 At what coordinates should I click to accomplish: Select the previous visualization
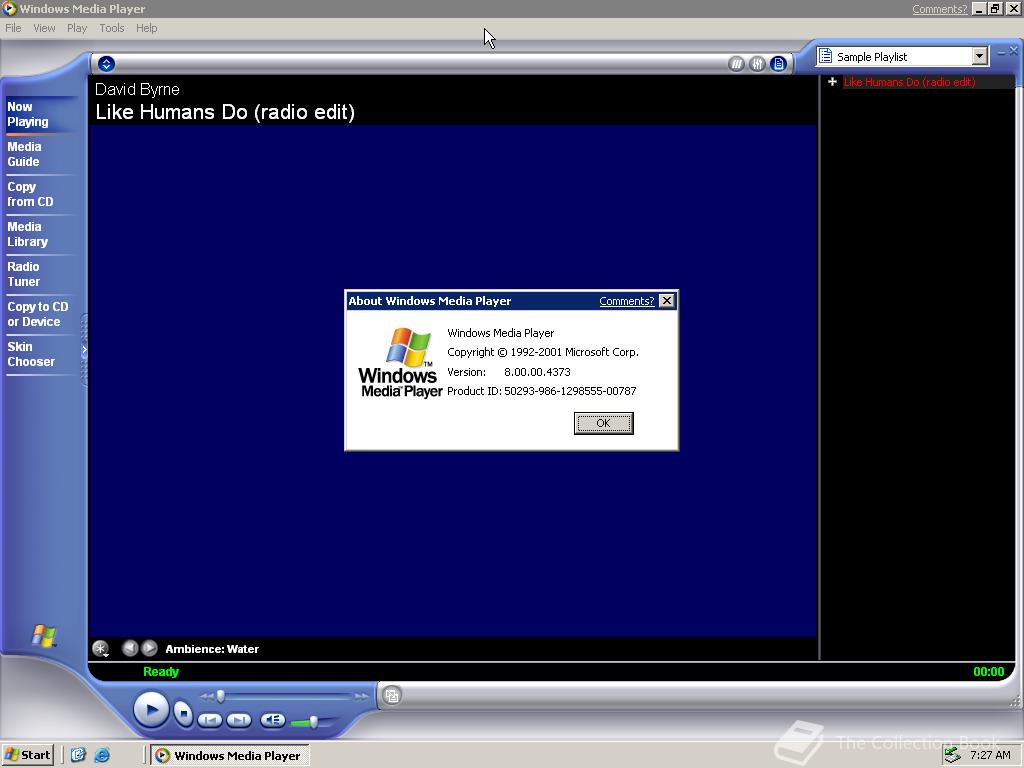(x=130, y=648)
